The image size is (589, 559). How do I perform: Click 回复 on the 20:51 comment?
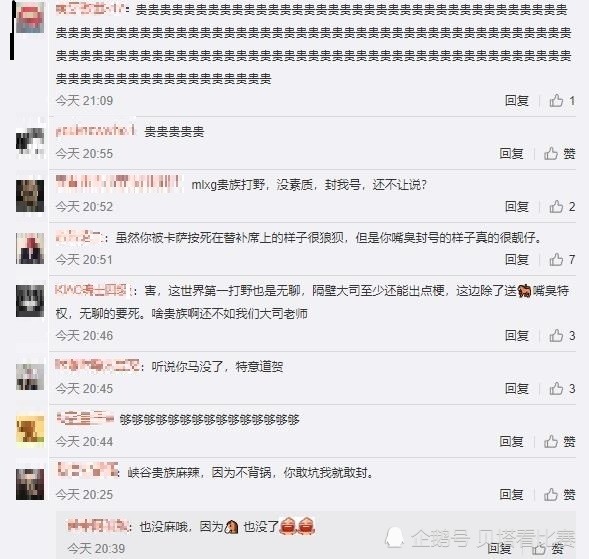coord(517,260)
